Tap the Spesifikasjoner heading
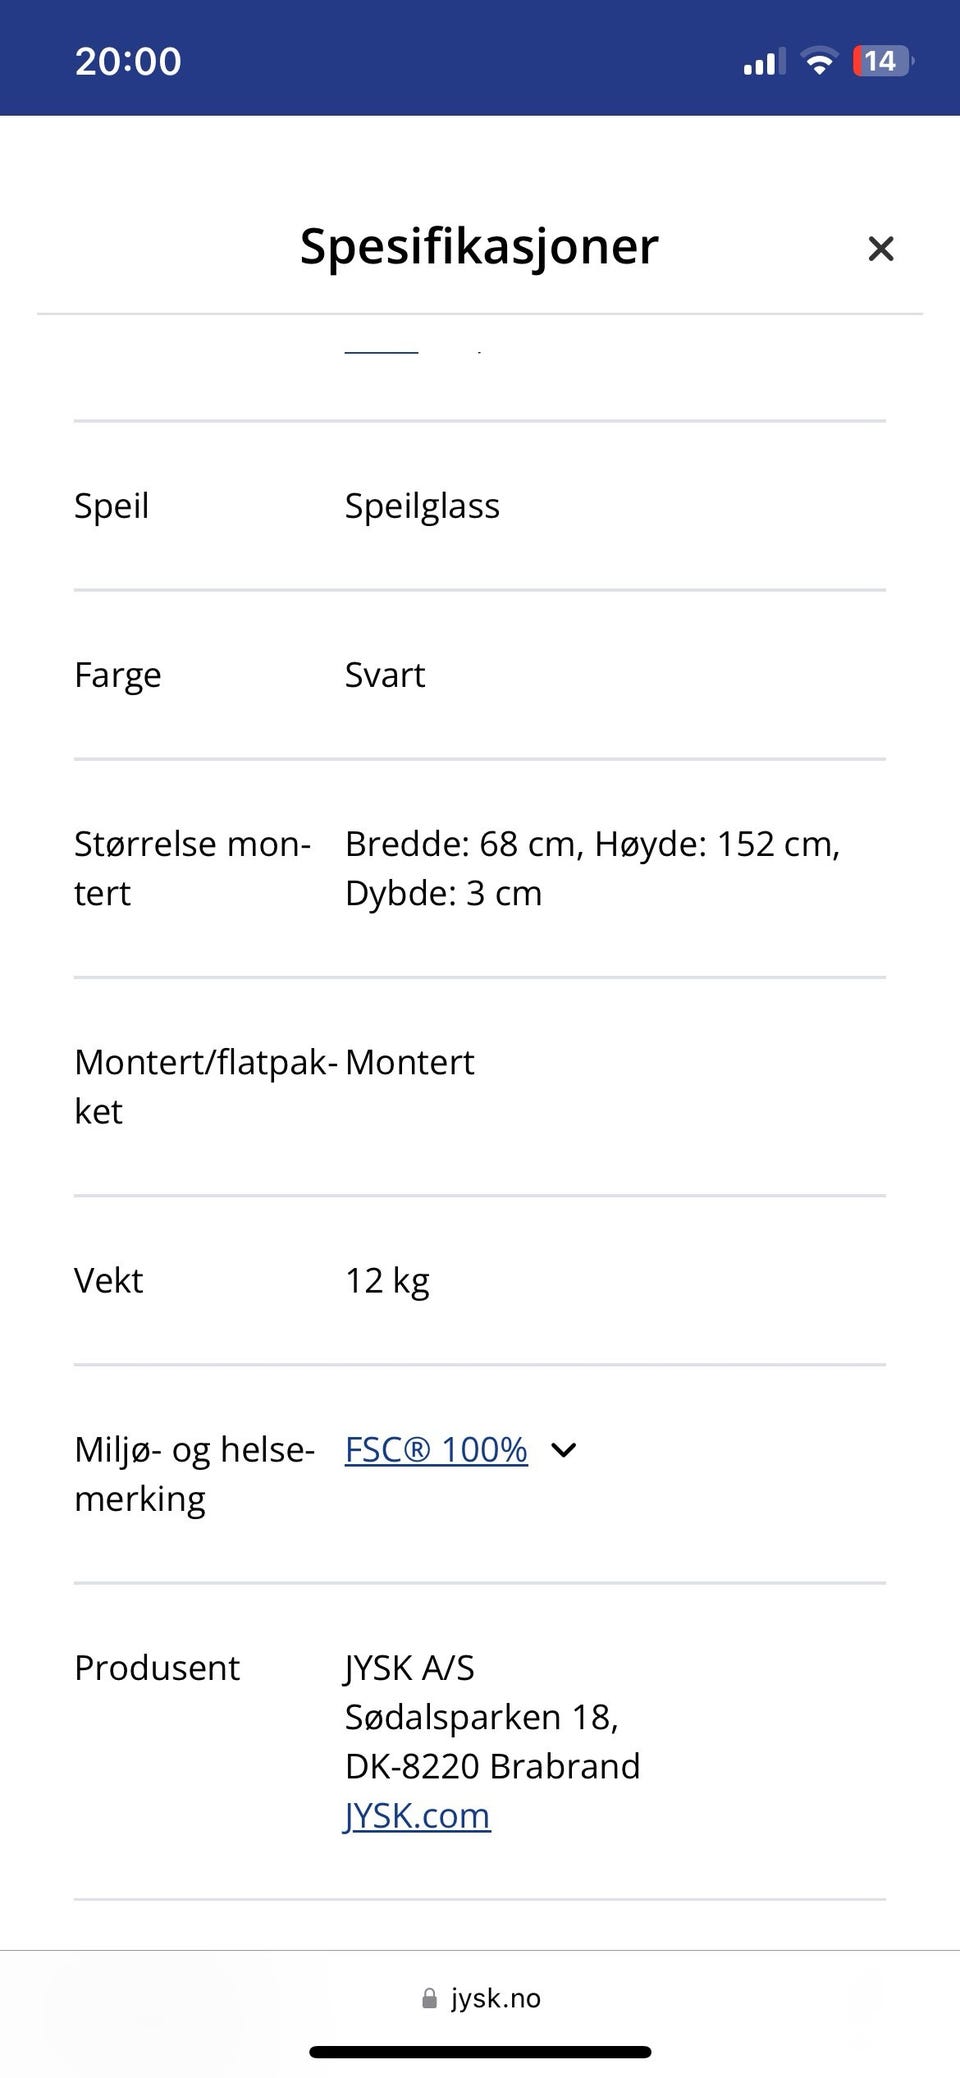 point(479,246)
